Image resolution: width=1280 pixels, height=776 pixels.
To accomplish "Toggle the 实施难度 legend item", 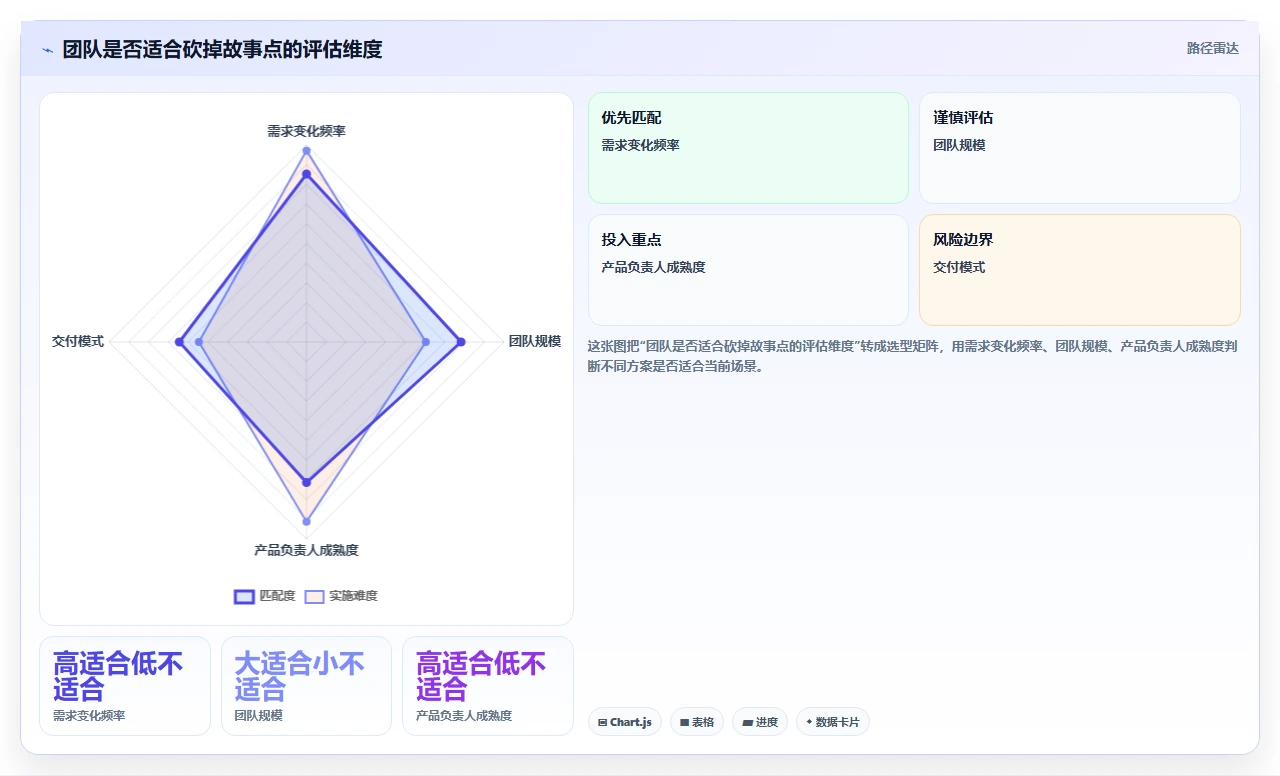I will (x=341, y=596).
